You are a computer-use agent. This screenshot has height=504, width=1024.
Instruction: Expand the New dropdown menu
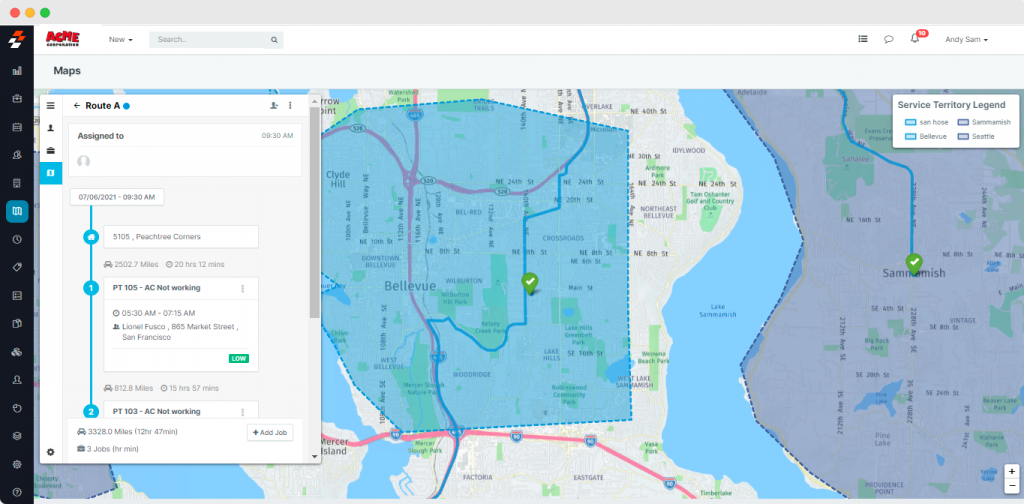121,40
